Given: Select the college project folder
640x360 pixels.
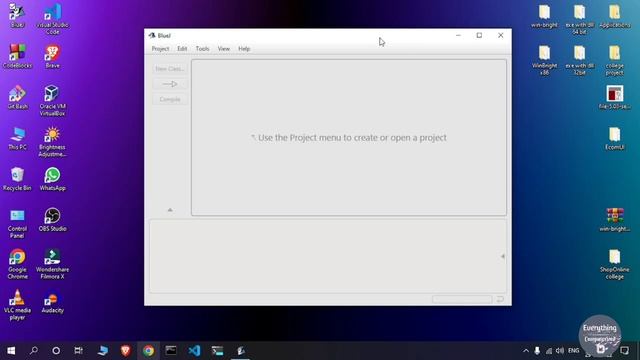Looking at the screenshot, I should (x=615, y=60).
